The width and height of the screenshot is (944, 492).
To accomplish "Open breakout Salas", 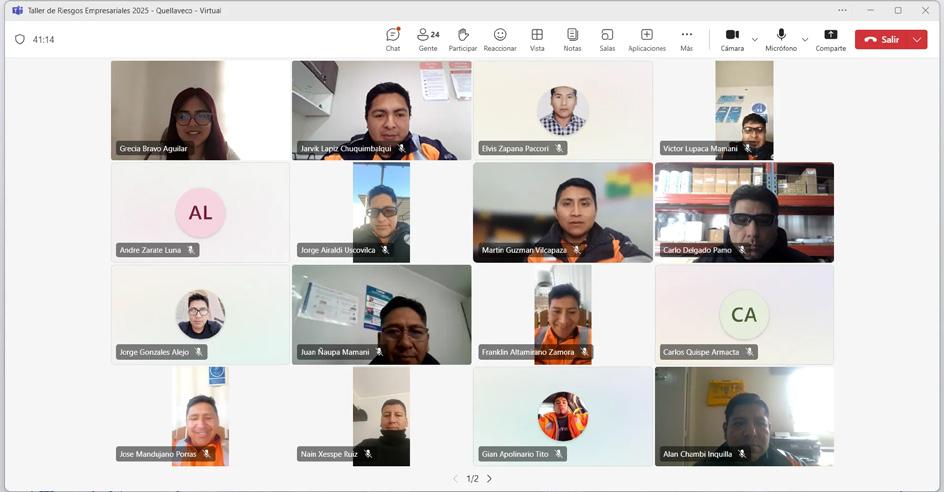I will [607, 40].
